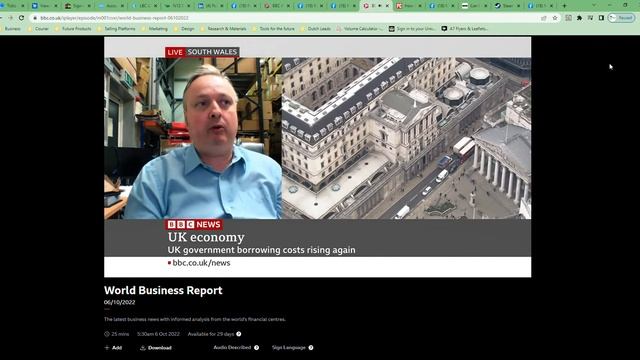Open help icon next to Sign Language

pyautogui.click(x=311, y=348)
